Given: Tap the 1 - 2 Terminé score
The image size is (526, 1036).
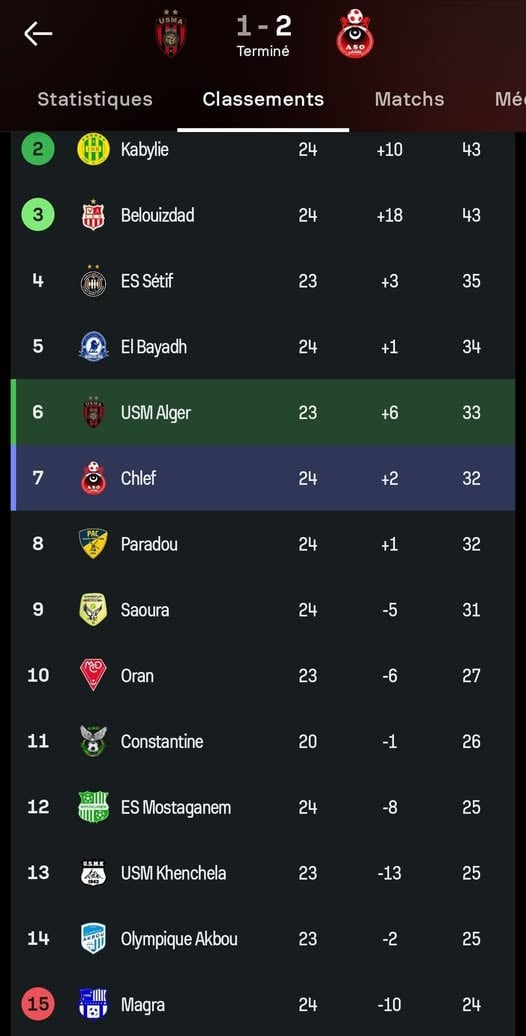Looking at the screenshot, I should pos(263,36).
